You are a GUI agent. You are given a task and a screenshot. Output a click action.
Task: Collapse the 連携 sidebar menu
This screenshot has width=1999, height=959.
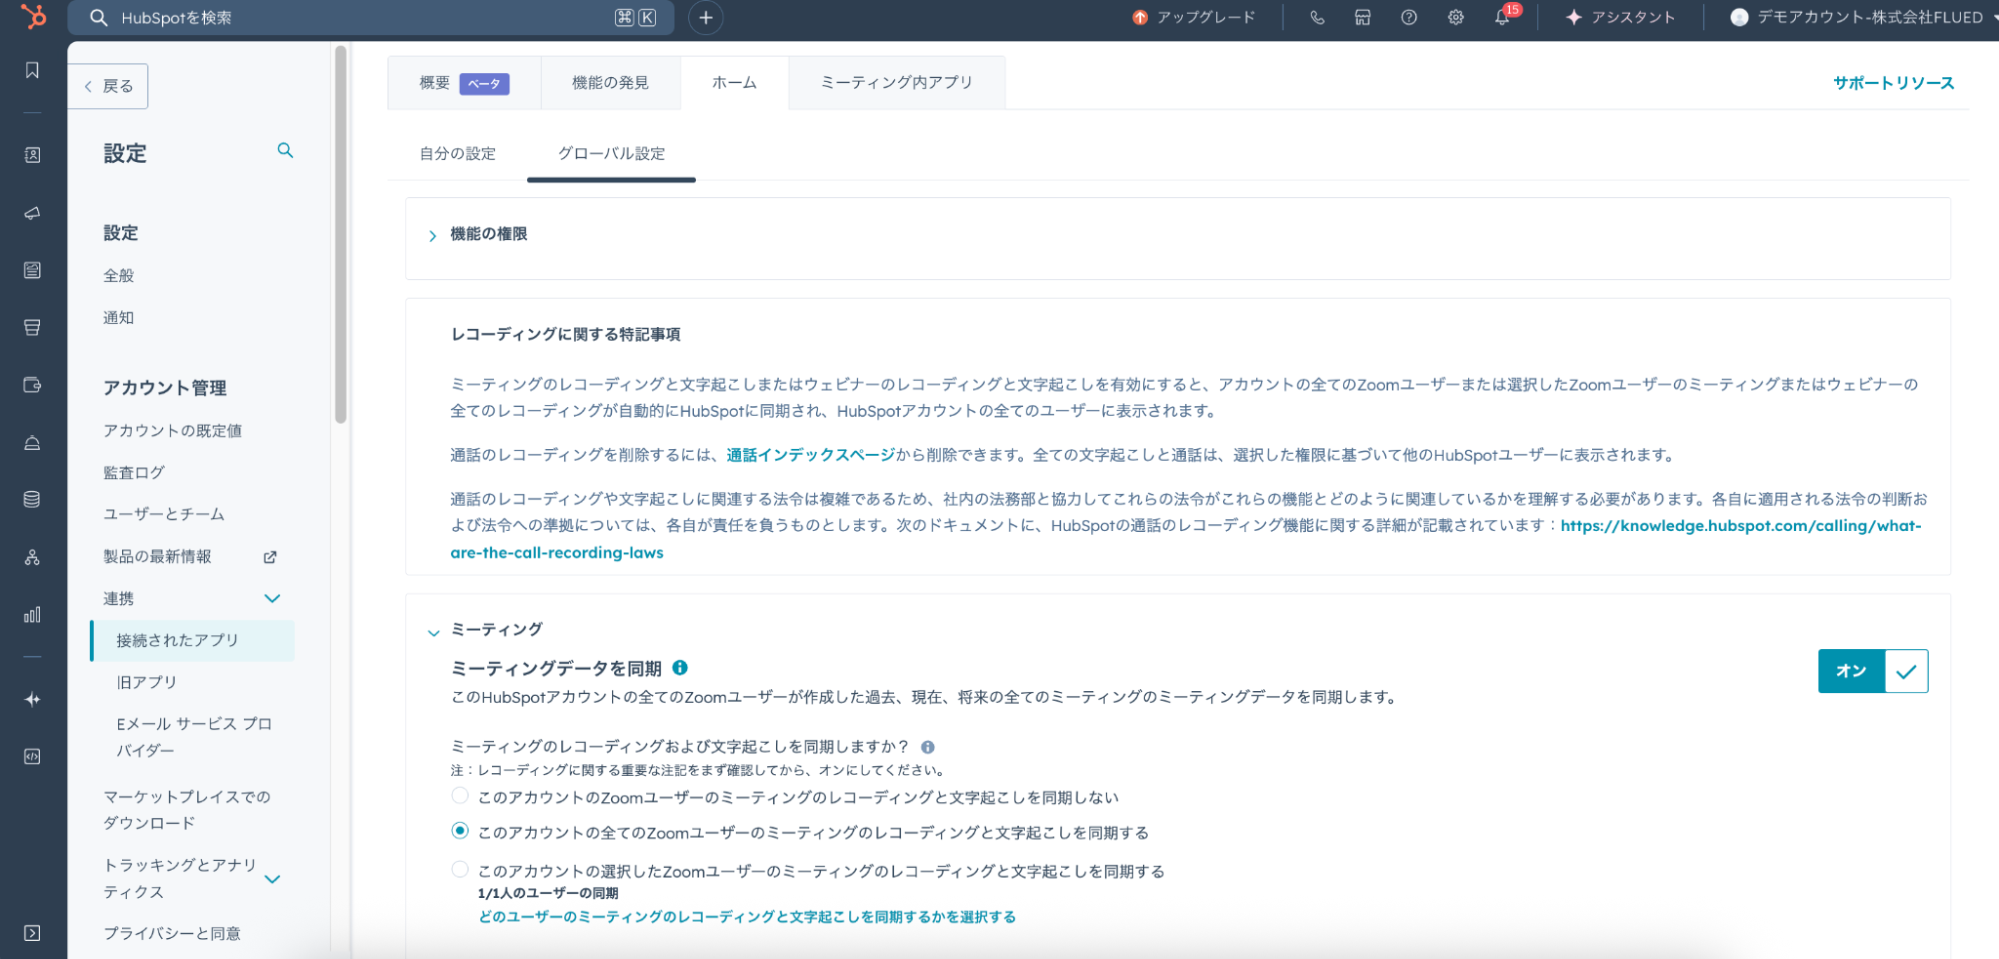pyautogui.click(x=271, y=599)
